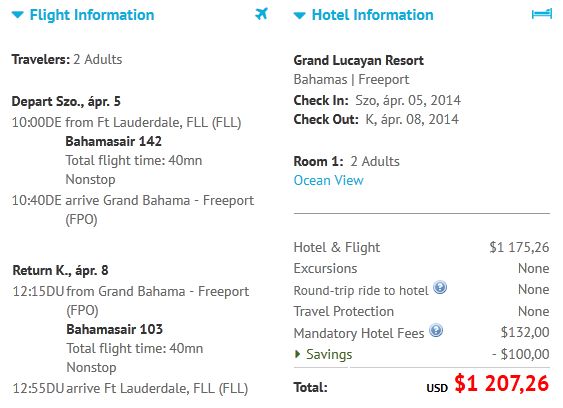Image resolution: width=563 pixels, height=408 pixels.
Task: Click the Savings amount - $100,00
Action: pyautogui.click(x=521, y=354)
